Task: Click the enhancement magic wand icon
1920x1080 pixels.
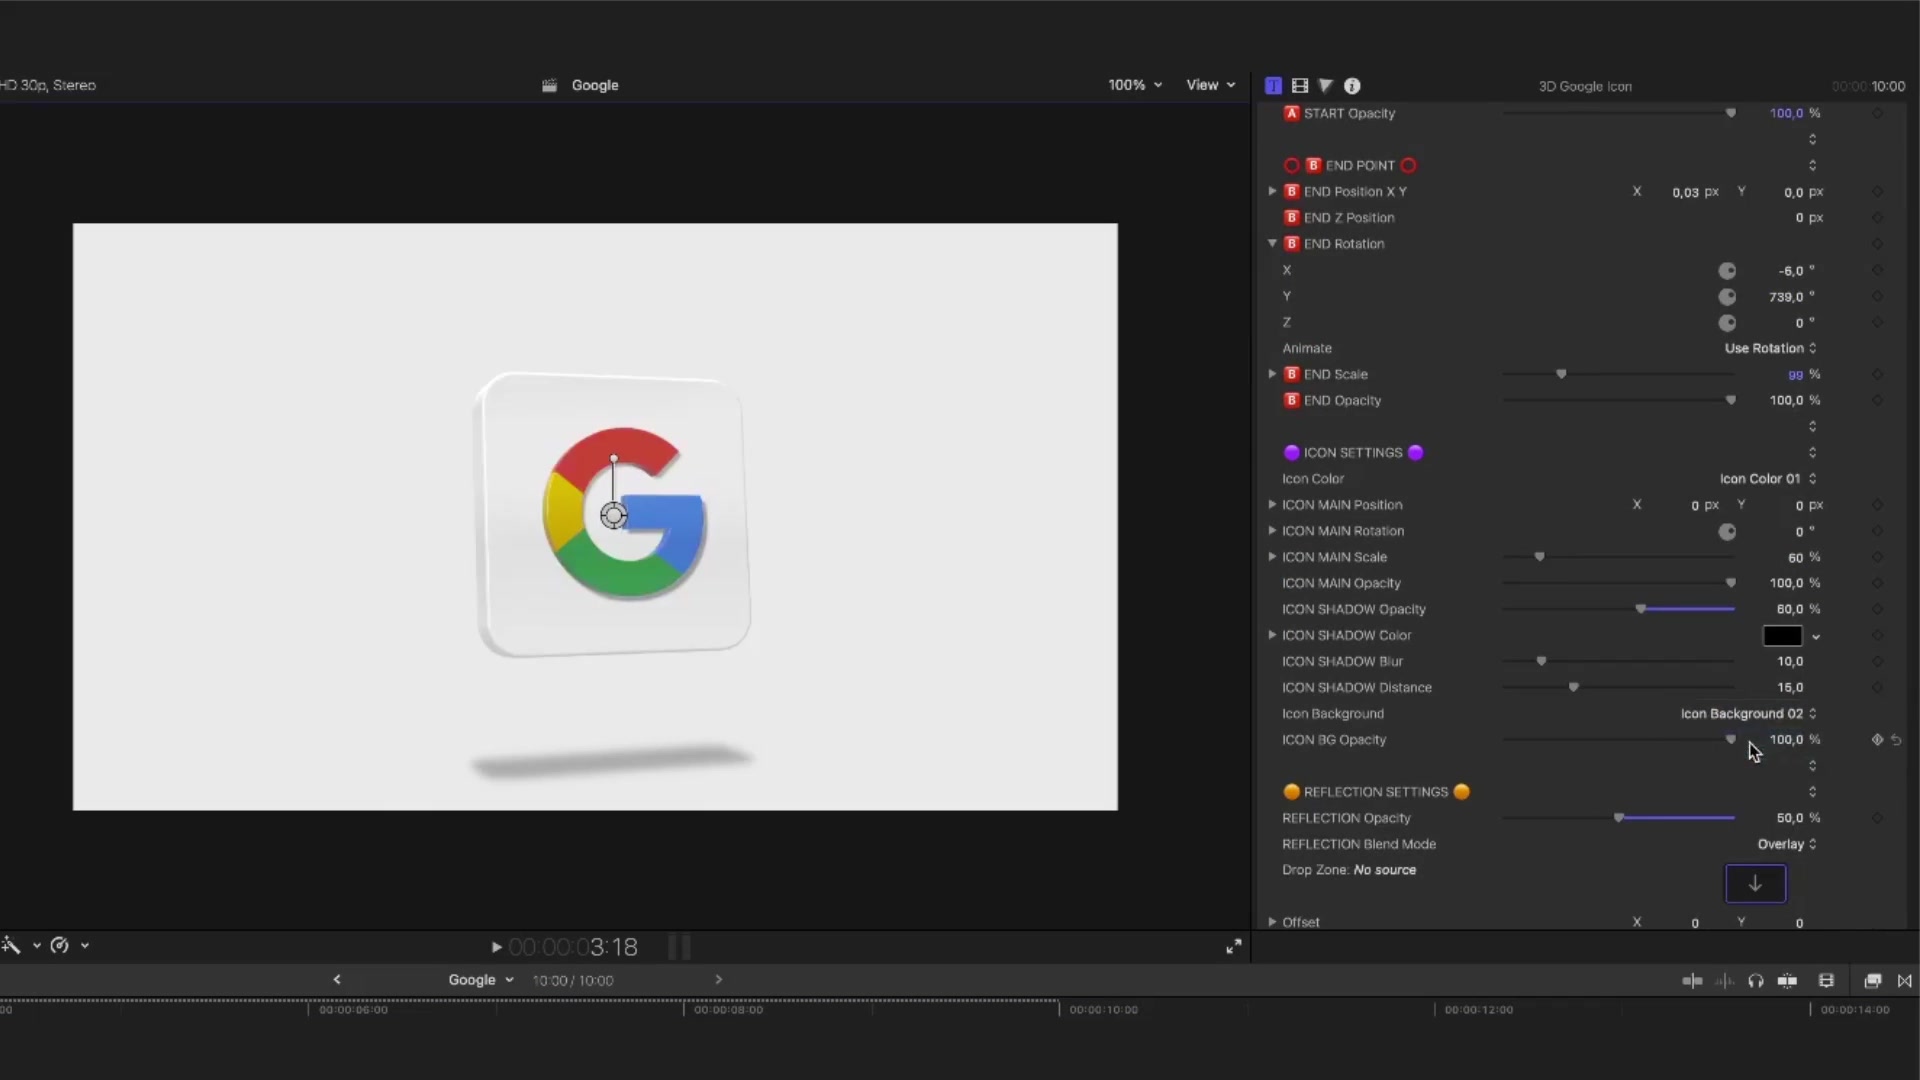Action: [x=11, y=945]
